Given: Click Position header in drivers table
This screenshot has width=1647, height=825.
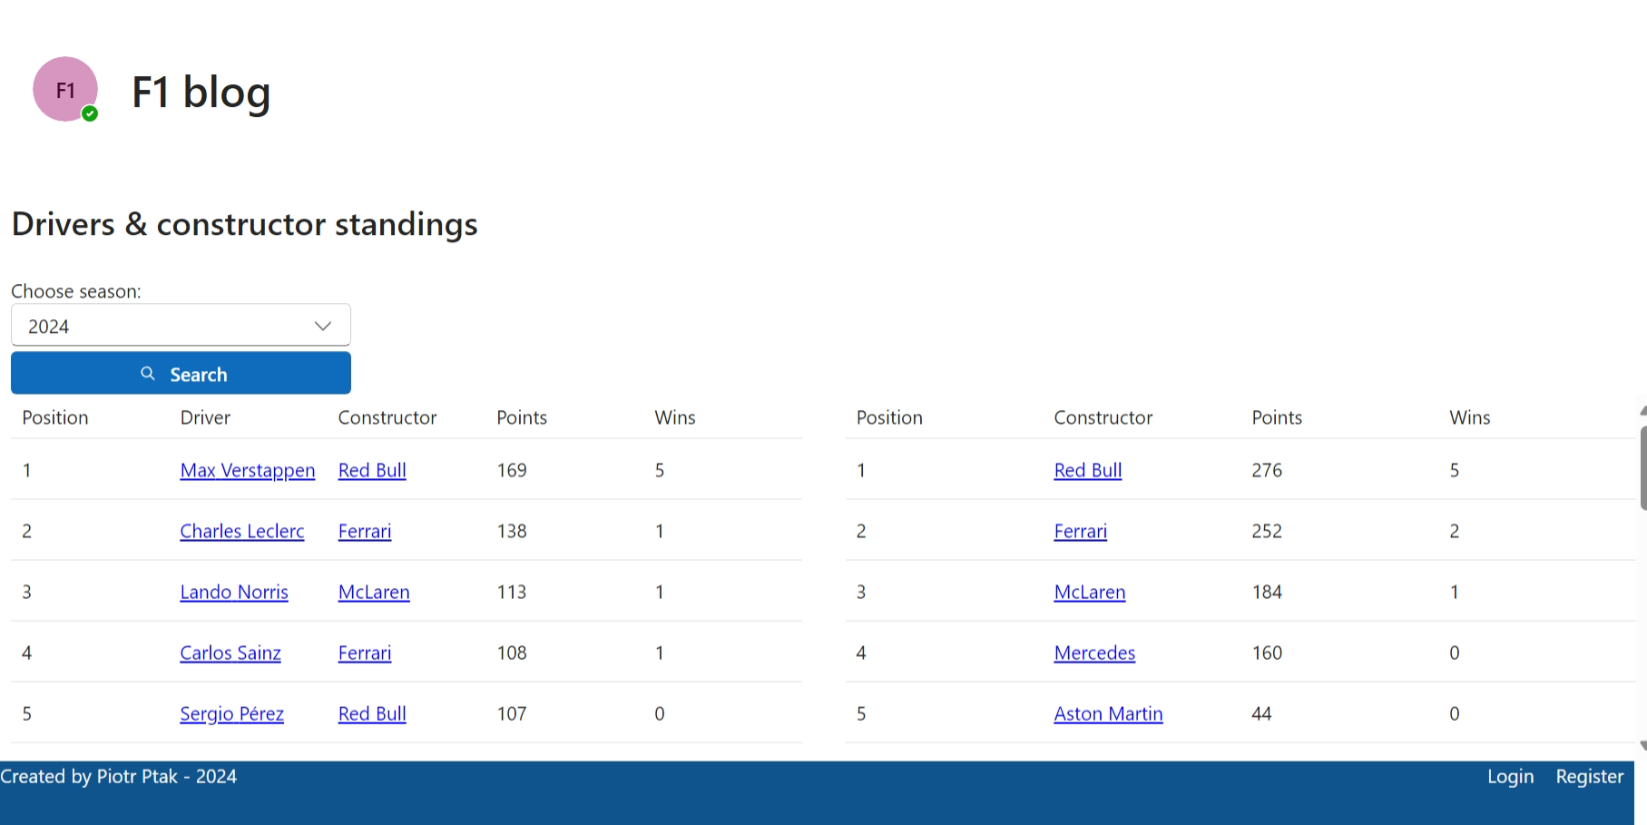Looking at the screenshot, I should (55, 417).
